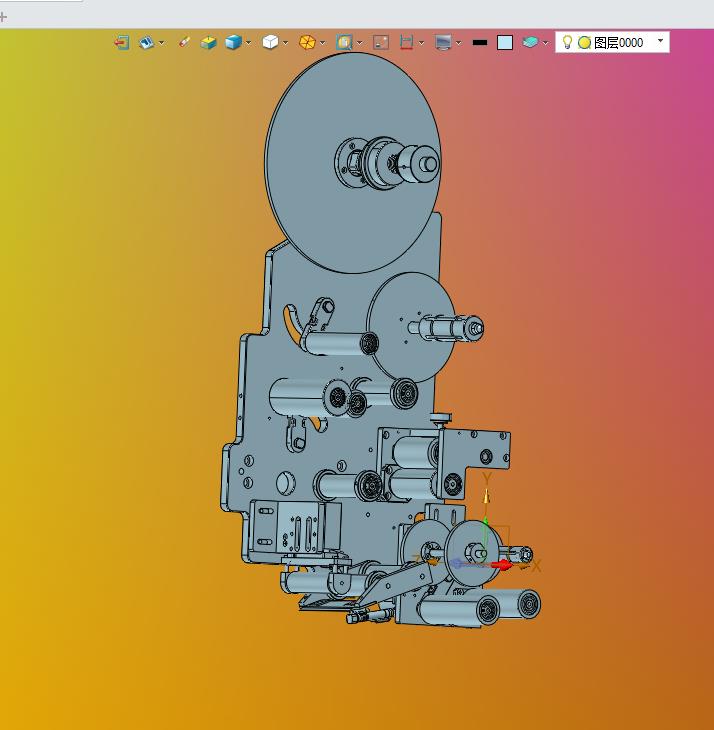Select the eraser/brush tool icon

184,42
